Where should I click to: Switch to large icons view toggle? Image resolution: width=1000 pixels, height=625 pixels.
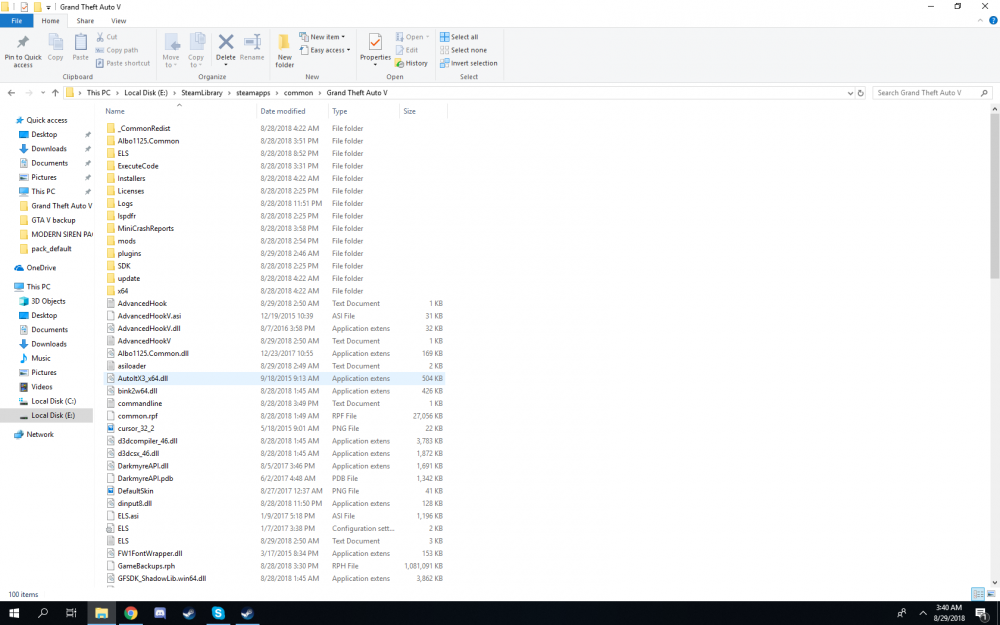pos(990,594)
